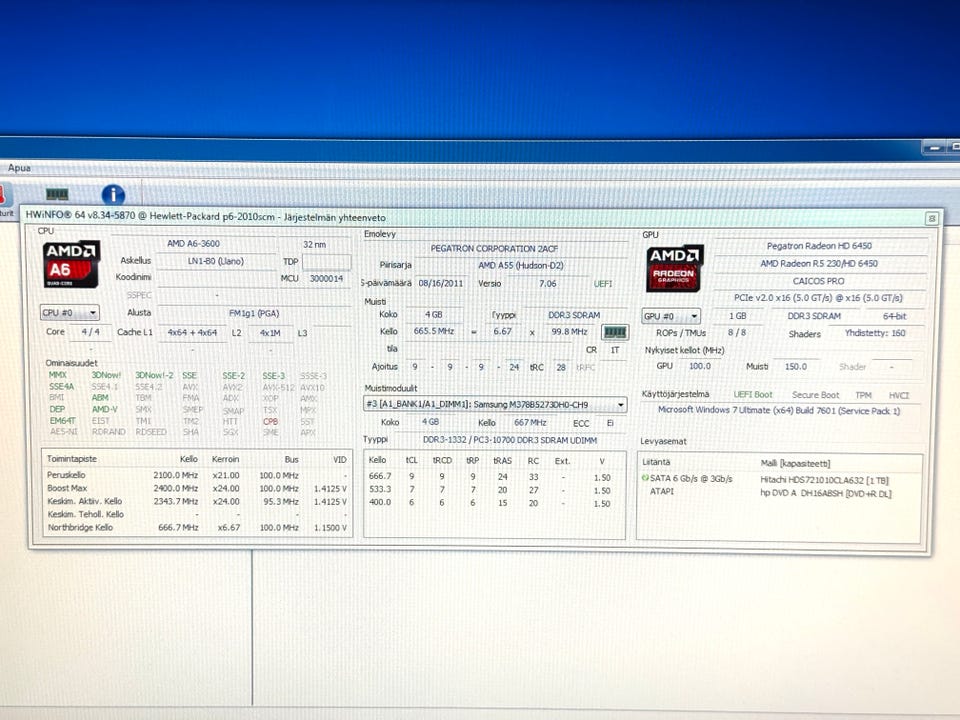The image size is (960, 720).
Task: Click the UEFI label next to version
Action: pos(602,284)
